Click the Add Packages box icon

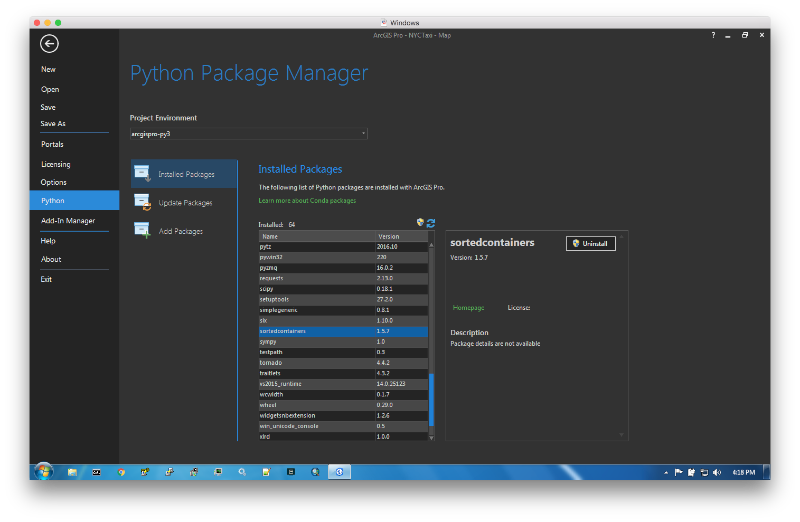pyautogui.click(x=142, y=230)
